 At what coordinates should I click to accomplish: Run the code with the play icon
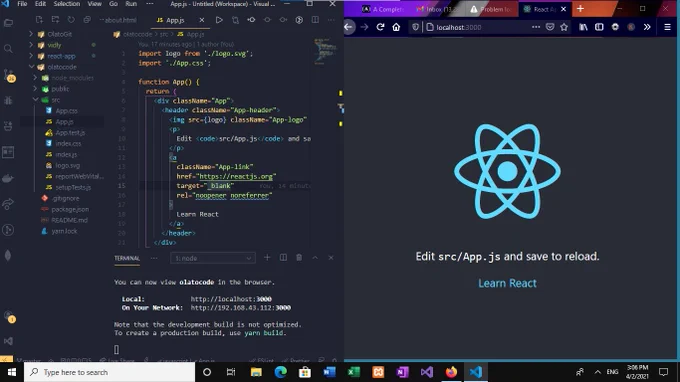click(x=219, y=20)
